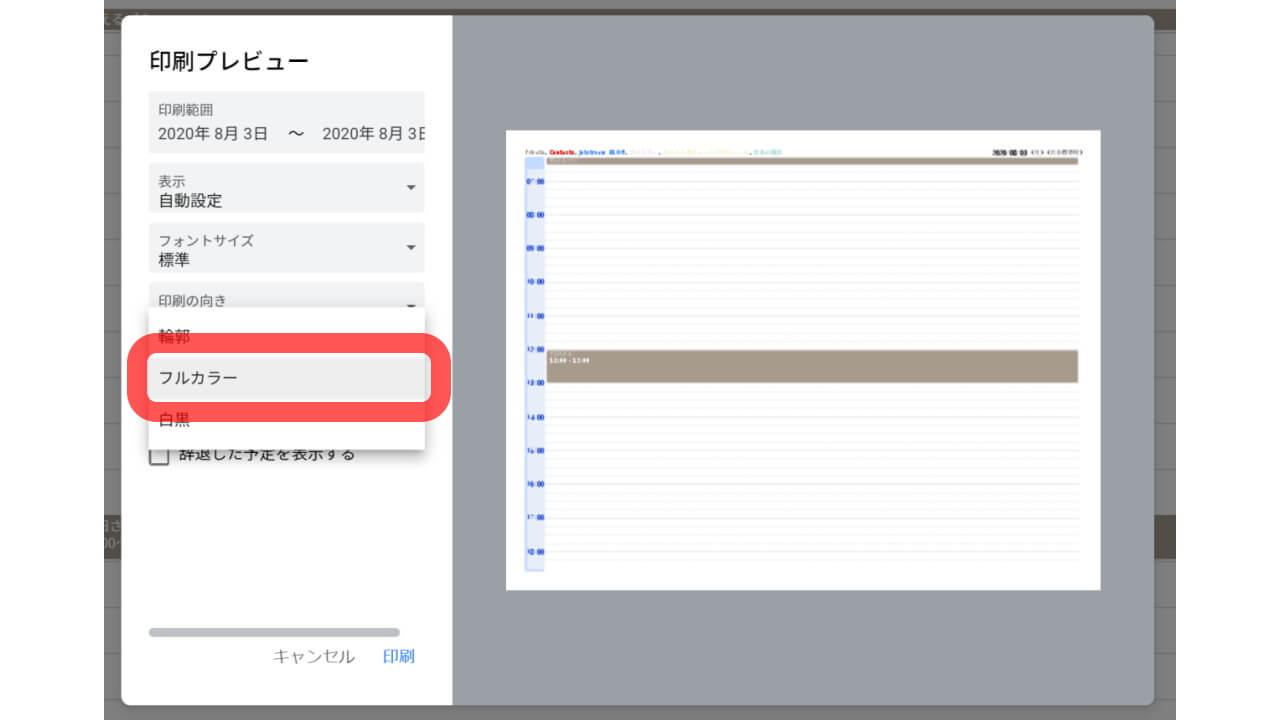Edit the print range start date
1280x720 pixels.
pos(213,133)
